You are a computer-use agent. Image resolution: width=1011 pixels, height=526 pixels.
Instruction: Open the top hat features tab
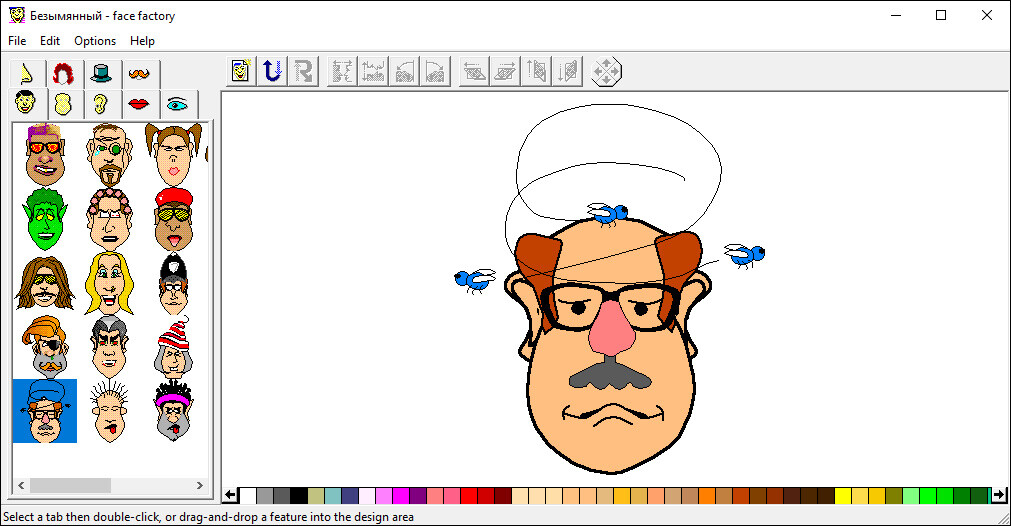101,73
